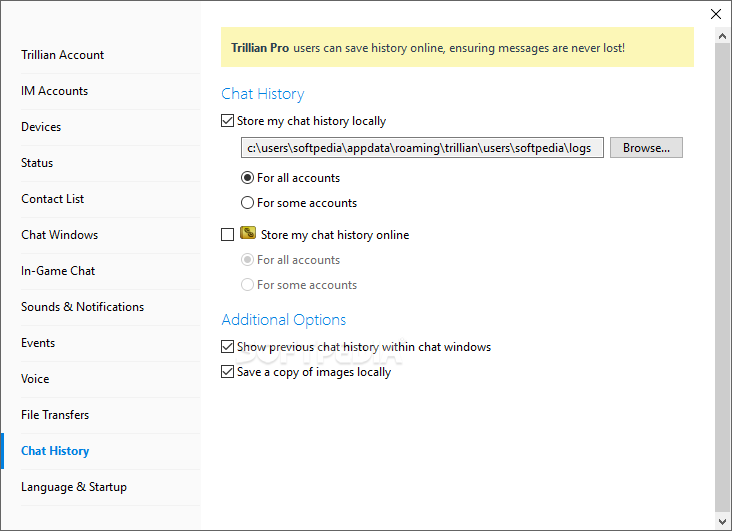Click the scrollbar down arrow
This screenshot has height=531, width=732.
(x=722, y=521)
